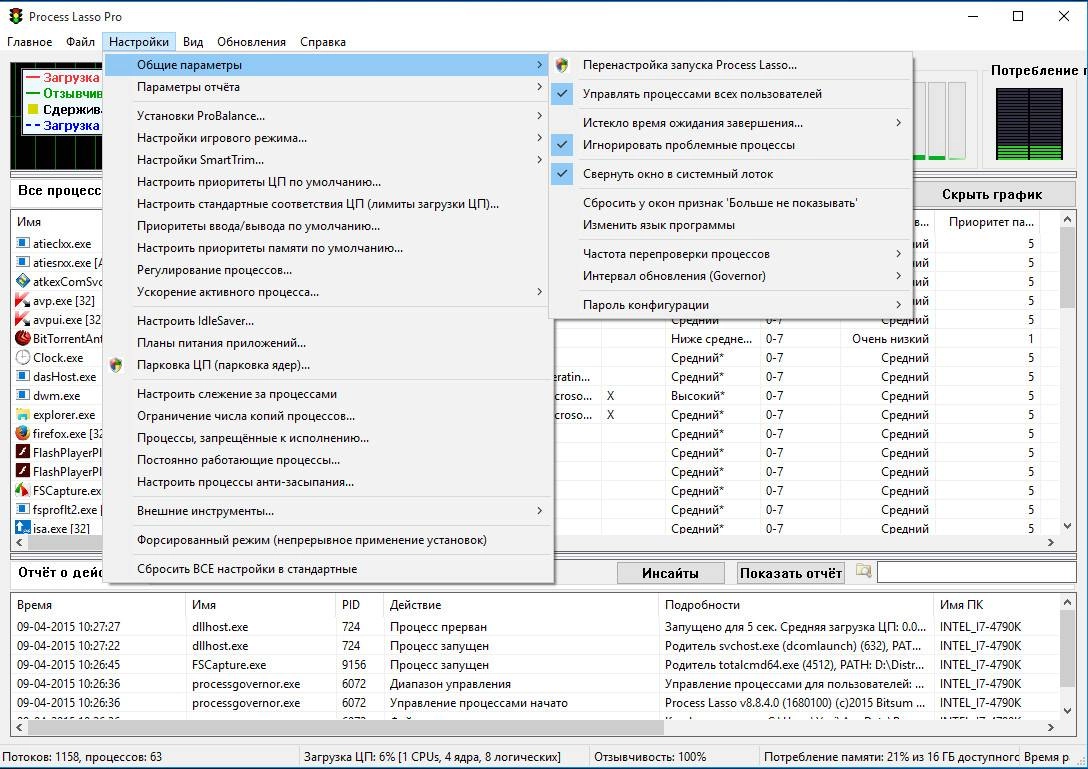The height and width of the screenshot is (769, 1088).
Task: Select Планы питания приложений entry
Action: point(328,343)
